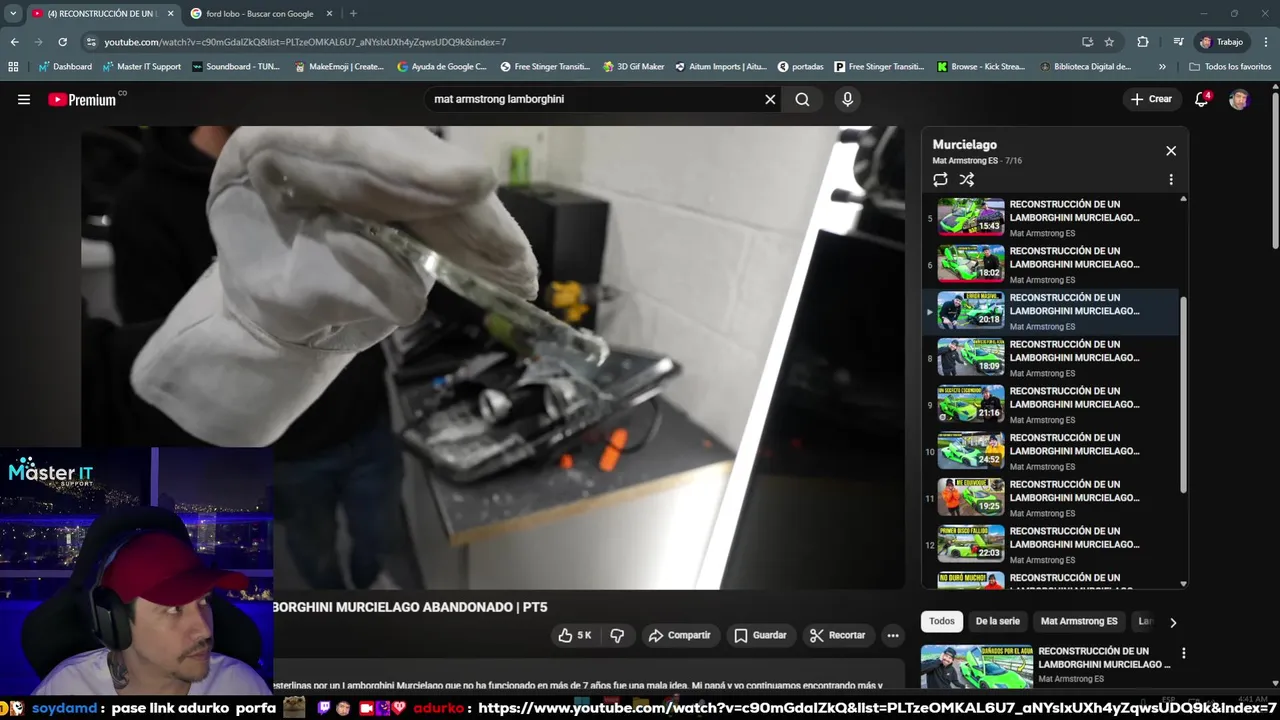This screenshot has height=720, width=1280.
Task: Click the magnifier search button
Action: tap(802, 99)
